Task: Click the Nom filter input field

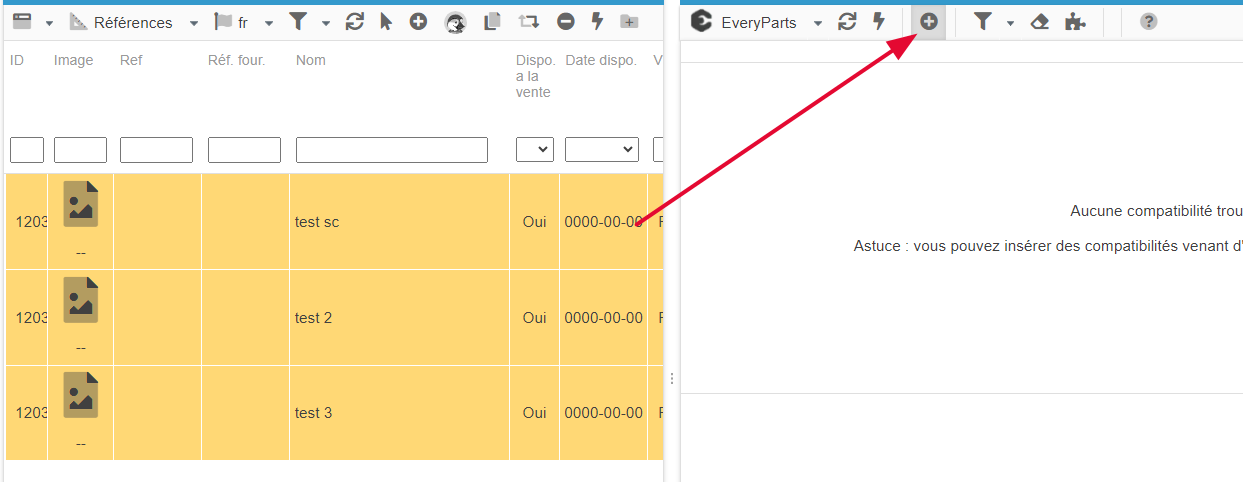Action: (391, 150)
